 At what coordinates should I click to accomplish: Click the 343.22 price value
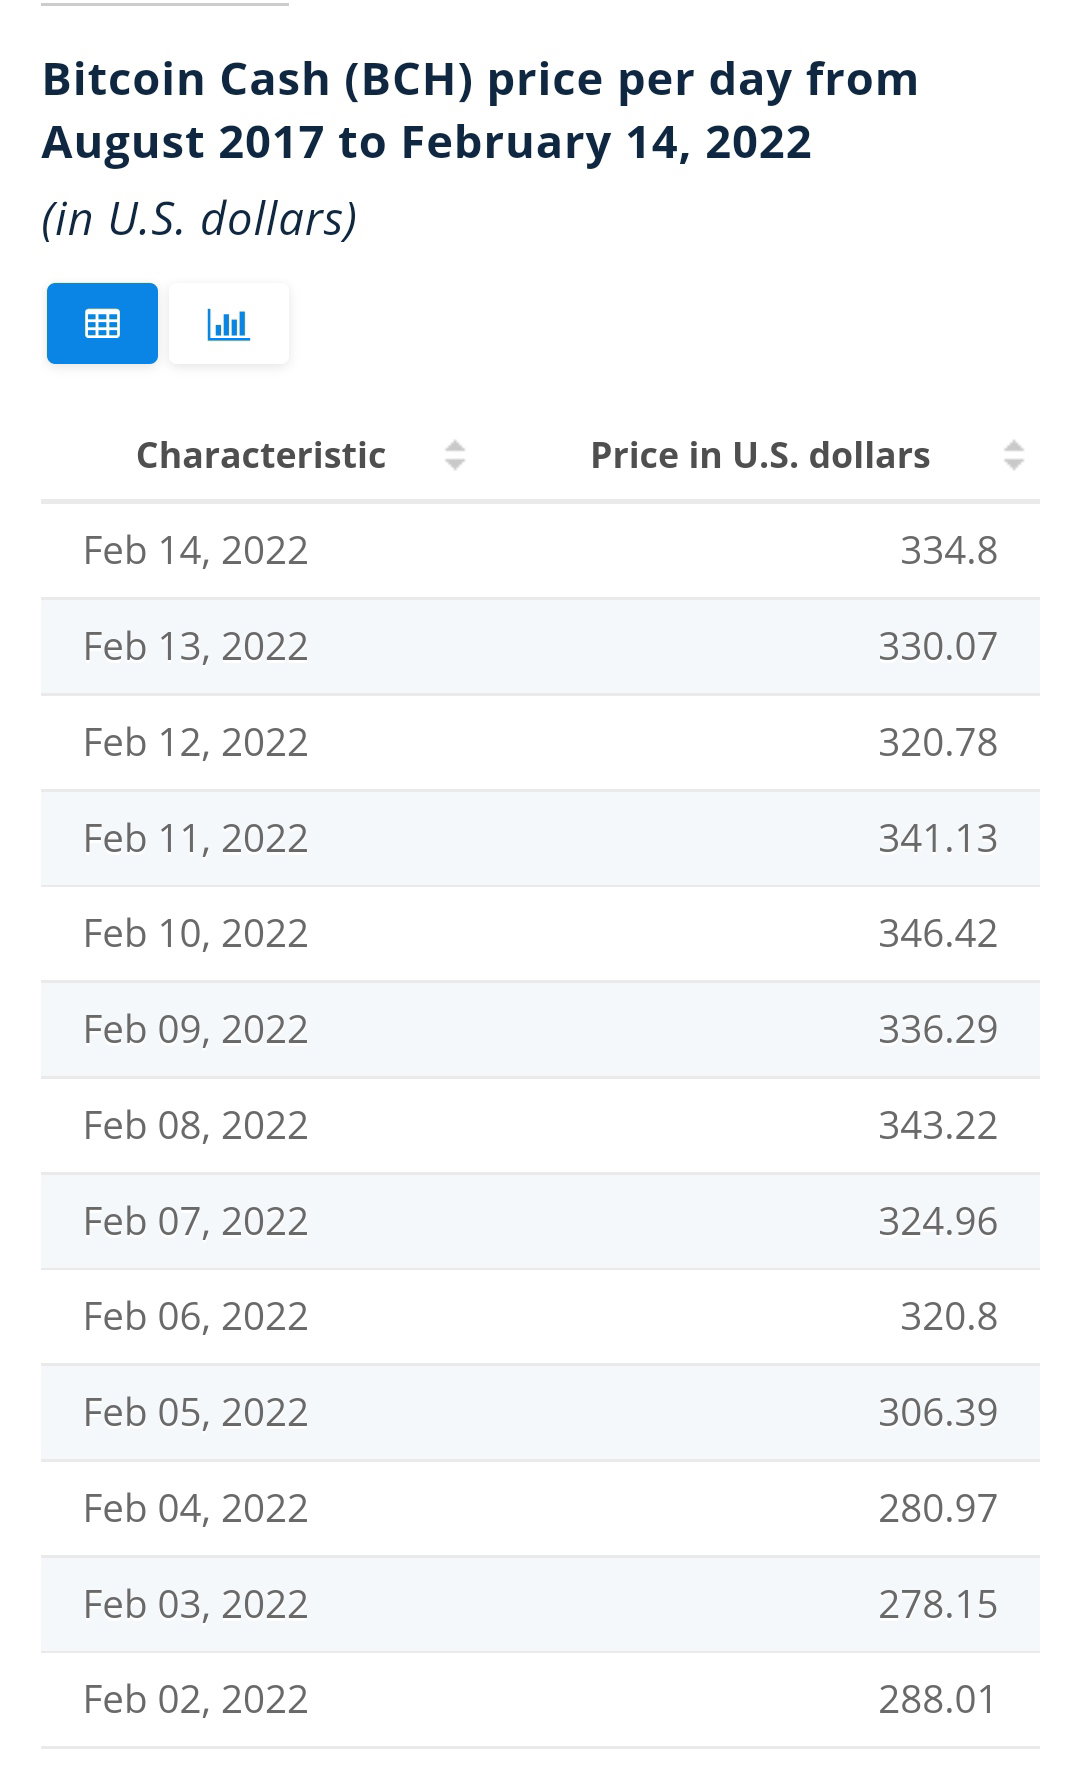tap(938, 1125)
